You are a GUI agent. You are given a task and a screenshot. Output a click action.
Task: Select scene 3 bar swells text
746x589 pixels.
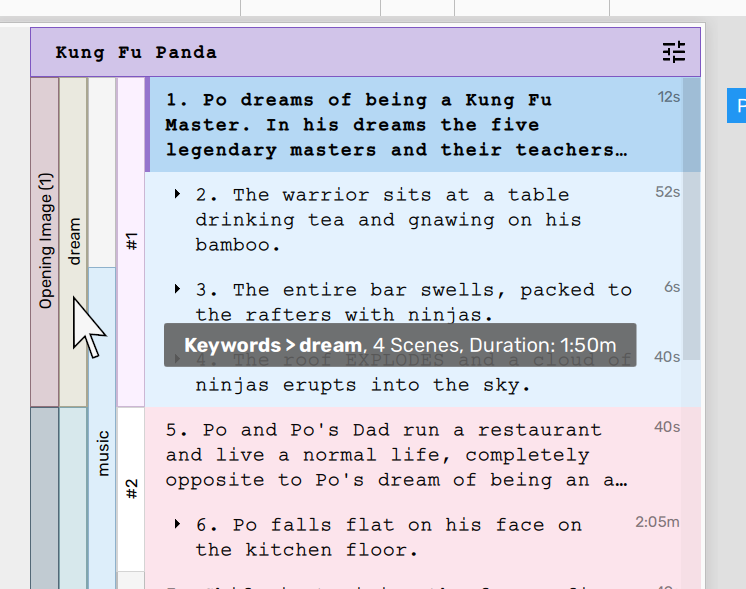click(x=414, y=302)
